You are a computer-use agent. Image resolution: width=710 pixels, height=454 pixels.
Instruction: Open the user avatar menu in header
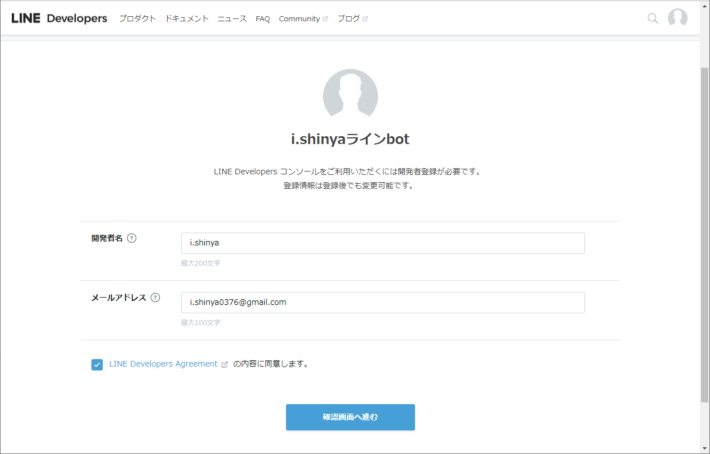tap(677, 18)
